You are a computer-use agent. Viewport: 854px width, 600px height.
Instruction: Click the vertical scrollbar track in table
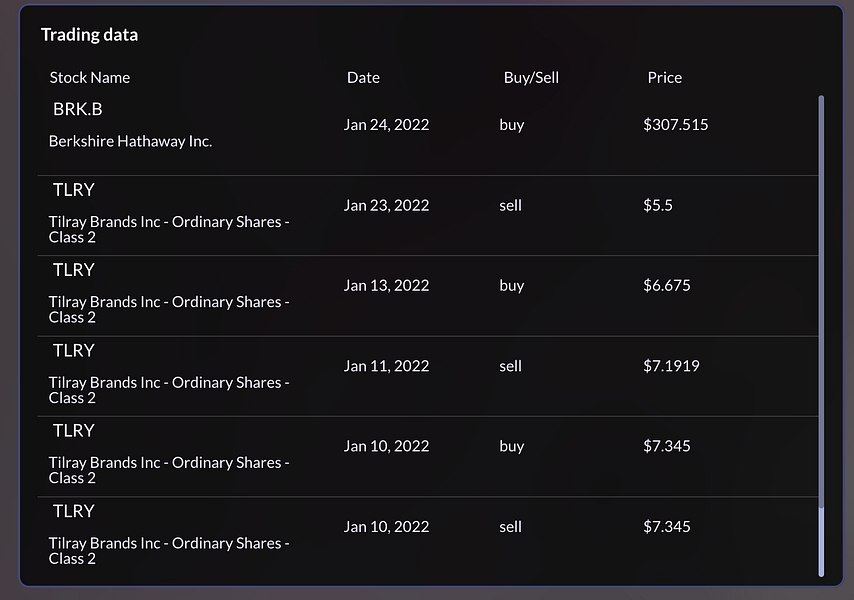coord(821,300)
